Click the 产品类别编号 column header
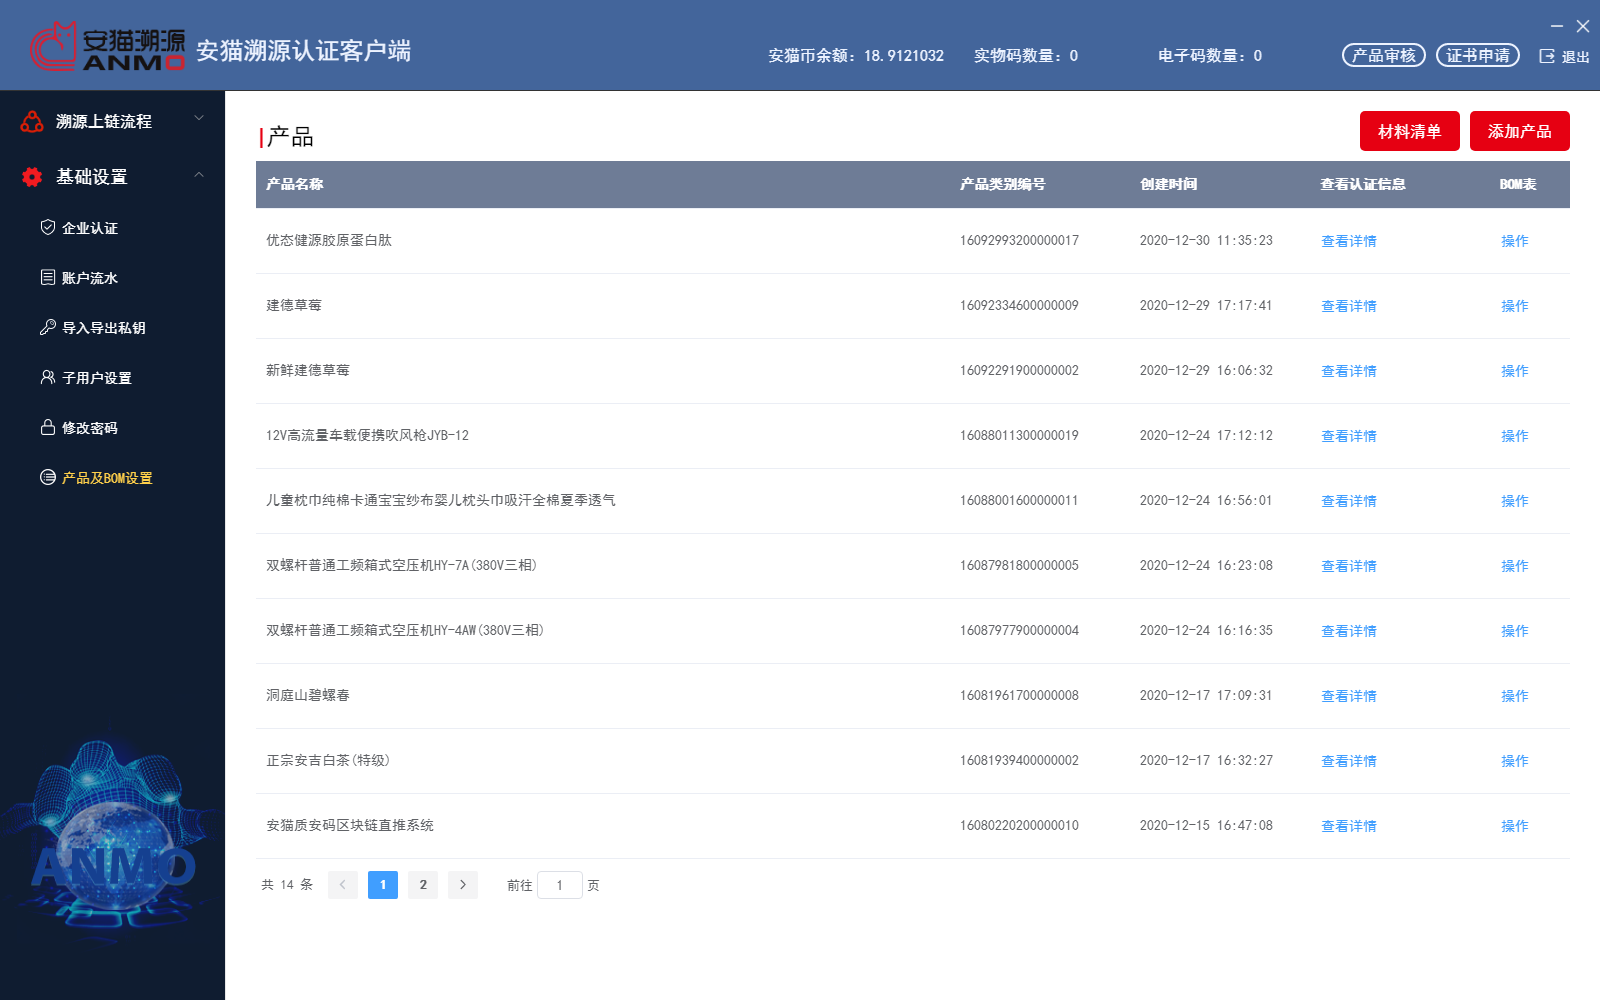Viewport: 1600px width, 1000px height. [x=1003, y=184]
